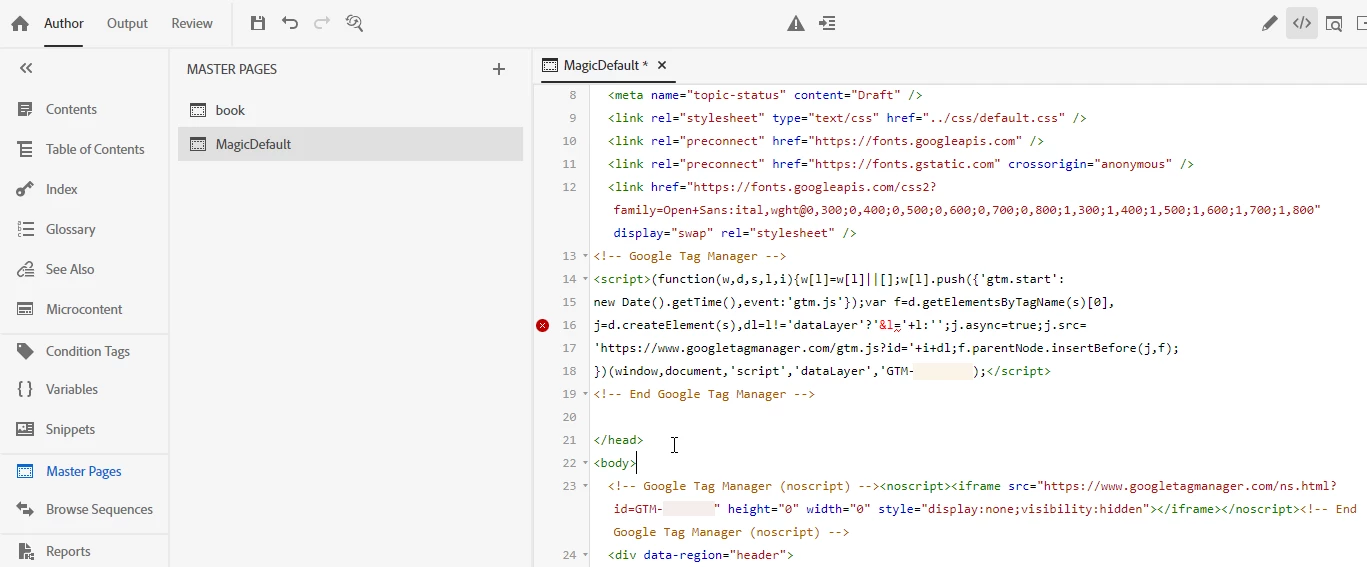The height and width of the screenshot is (567, 1367).
Task: Switch to the Review tab
Action: coord(192,23)
